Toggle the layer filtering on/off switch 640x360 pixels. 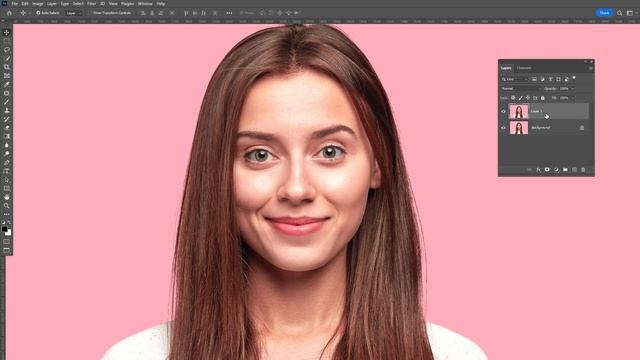[x=574, y=78]
